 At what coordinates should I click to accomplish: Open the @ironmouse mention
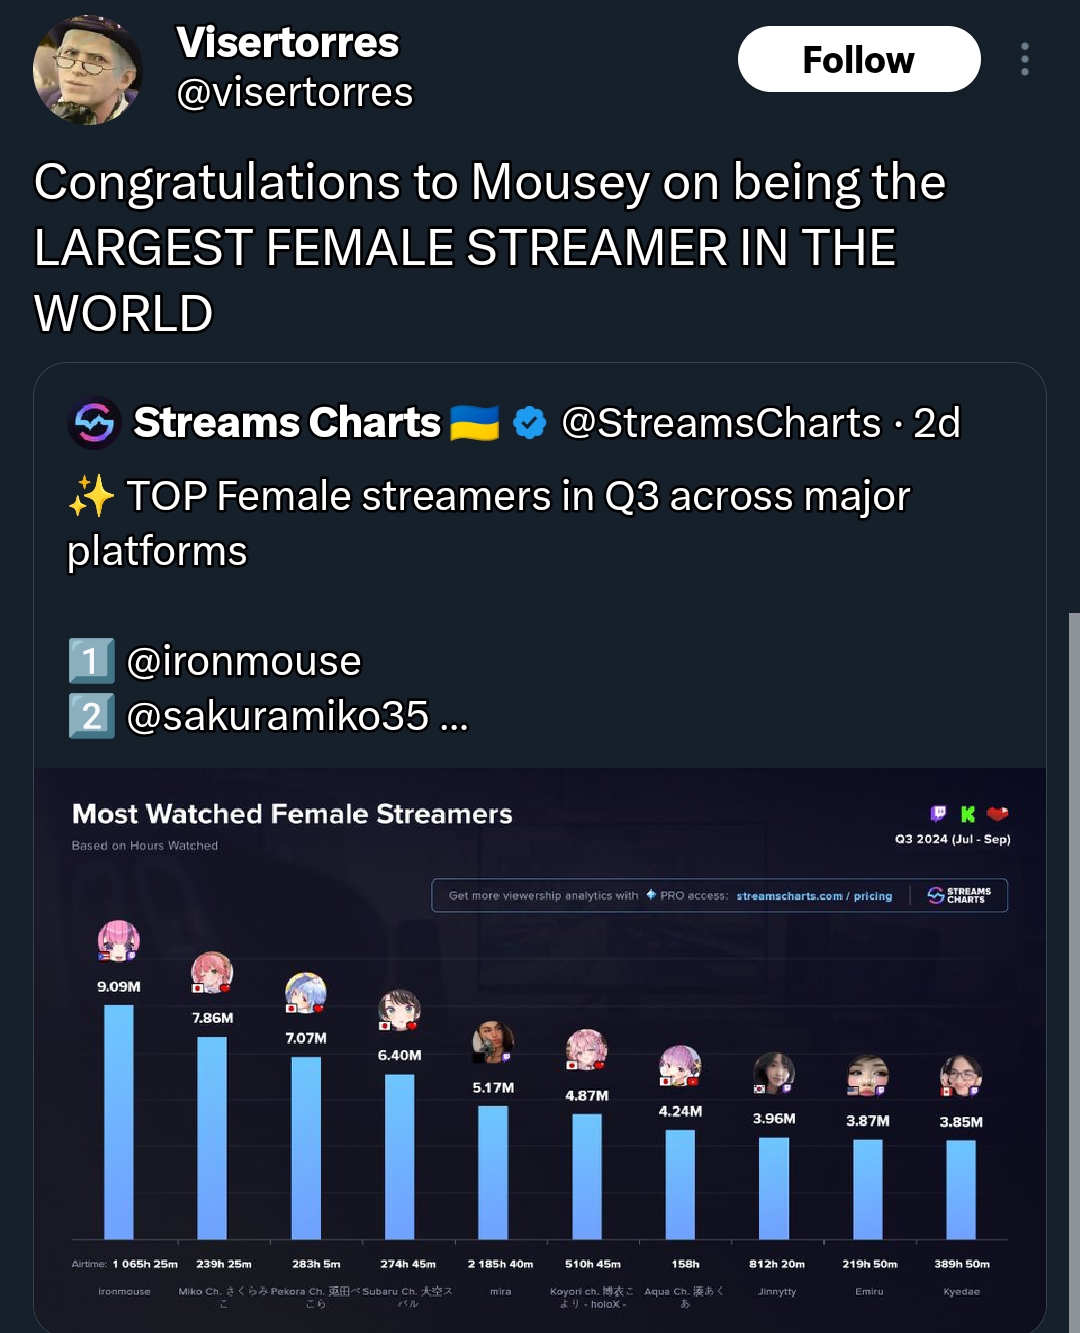coord(244,661)
